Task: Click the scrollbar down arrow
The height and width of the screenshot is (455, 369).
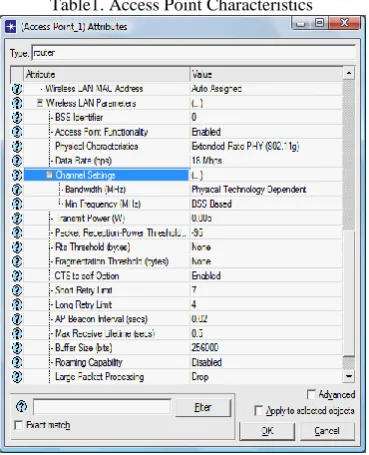Action: point(349,376)
